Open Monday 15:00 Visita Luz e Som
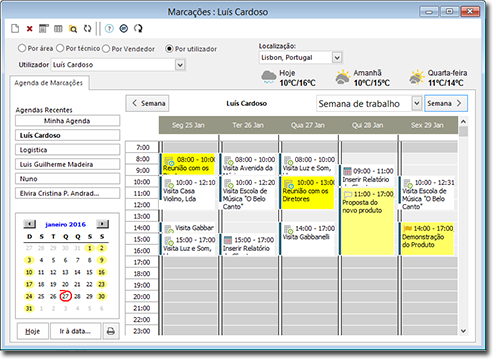Image resolution: width=496 pixels, height=363 pixels. coord(188,244)
